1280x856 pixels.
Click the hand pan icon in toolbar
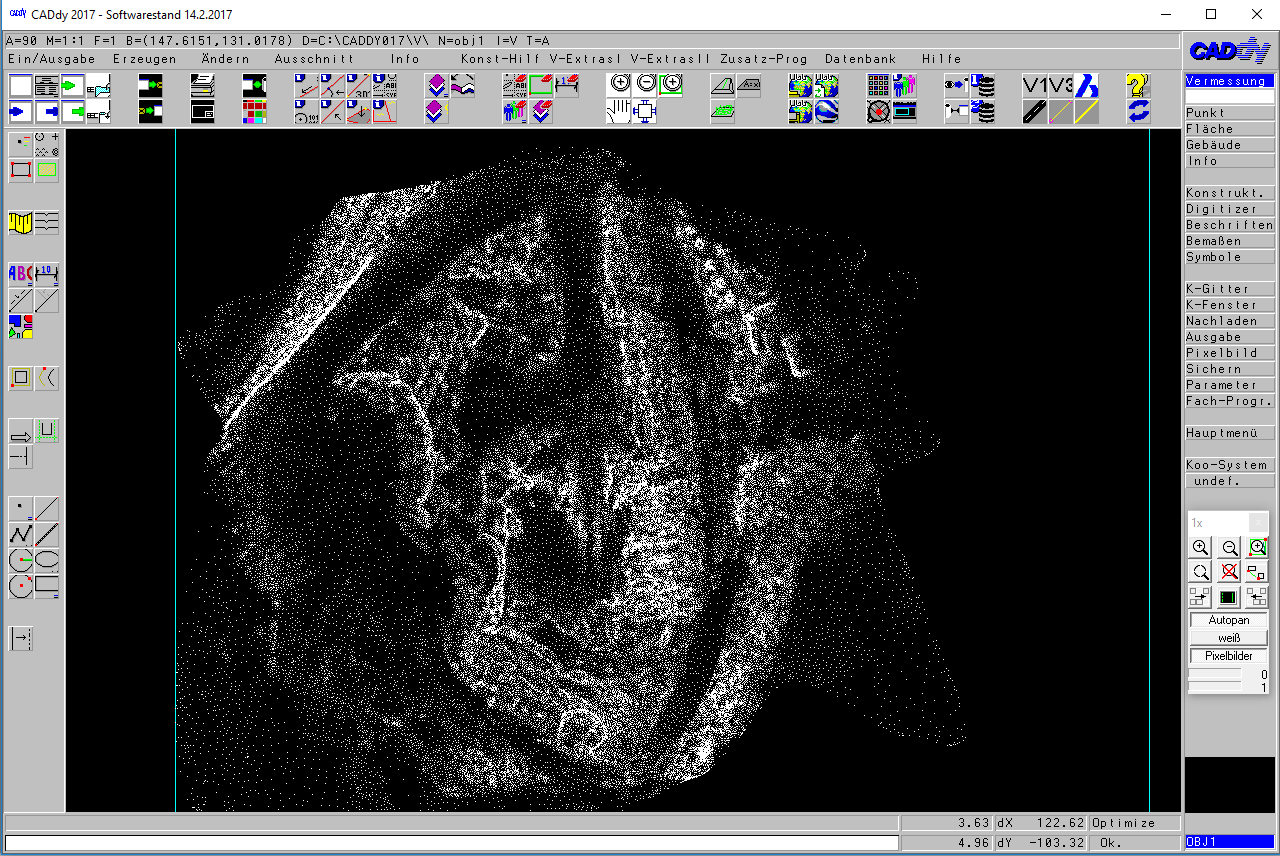pyautogui.click(x=619, y=111)
